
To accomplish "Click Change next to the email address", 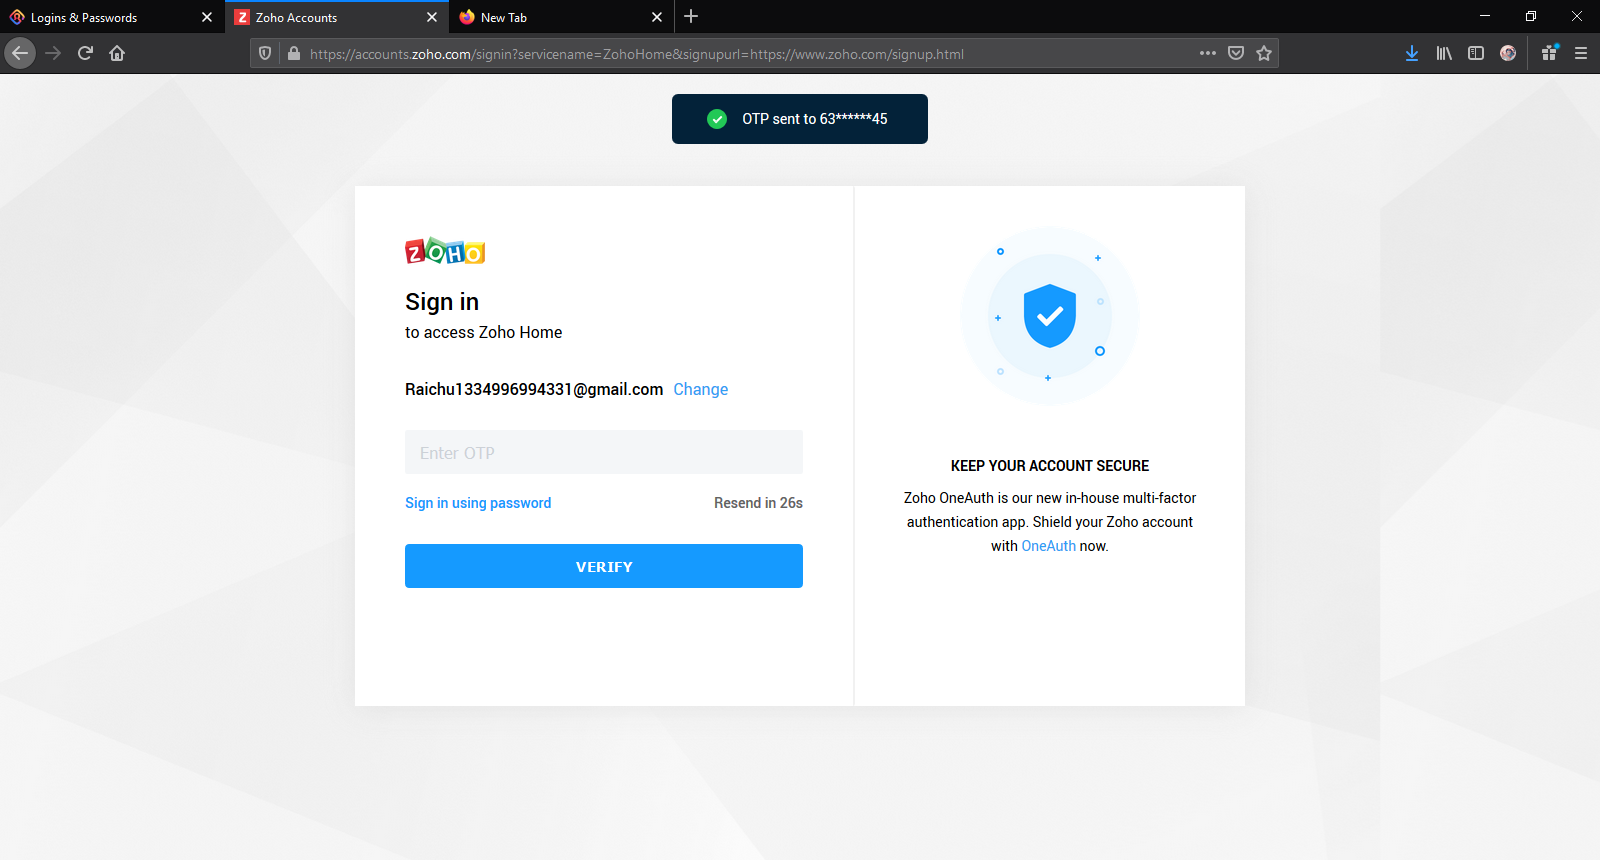I will tap(700, 389).
